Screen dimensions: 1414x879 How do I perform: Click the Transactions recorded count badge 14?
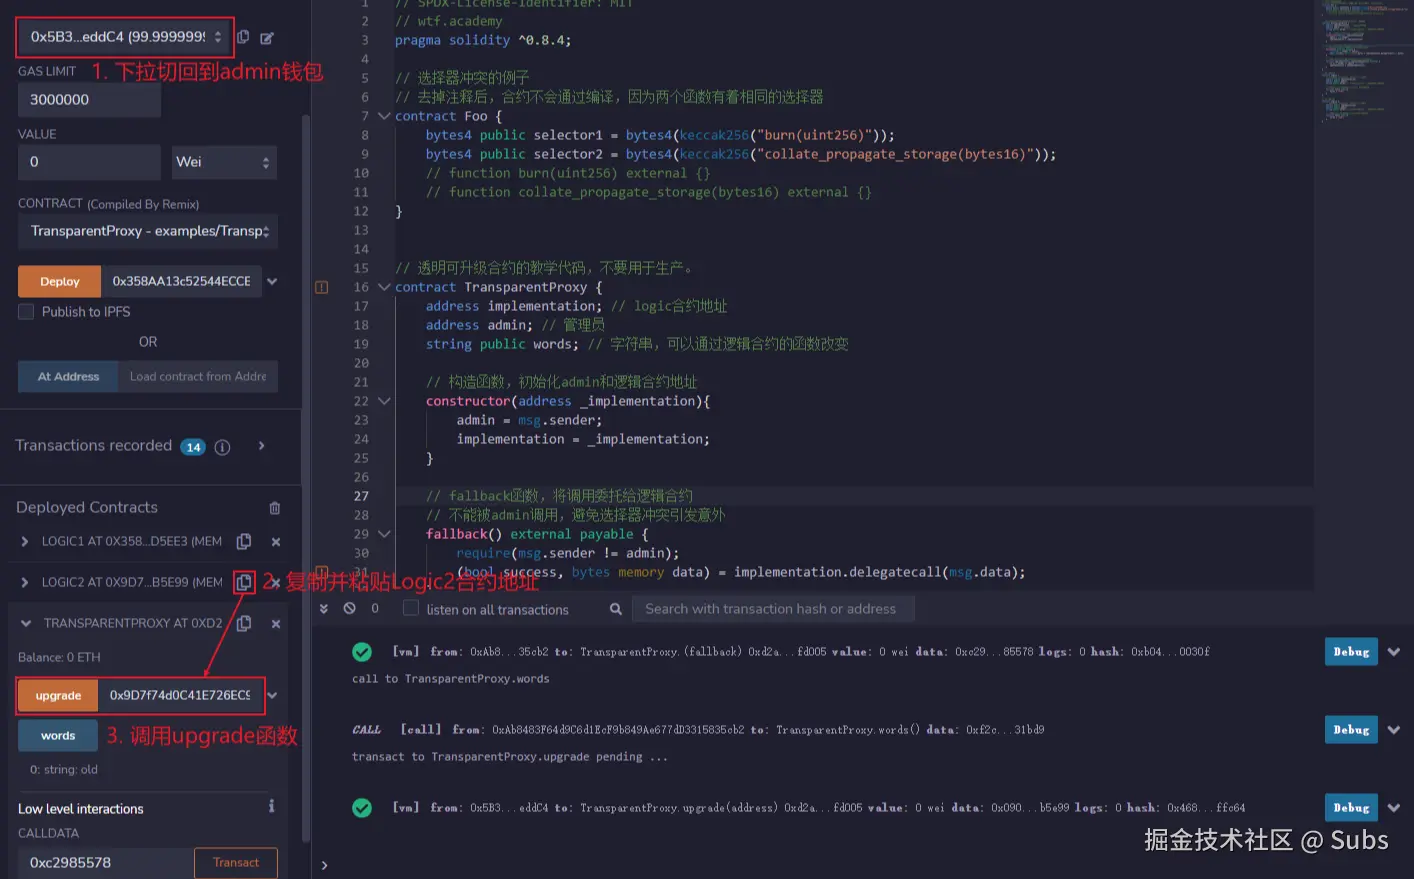193,447
